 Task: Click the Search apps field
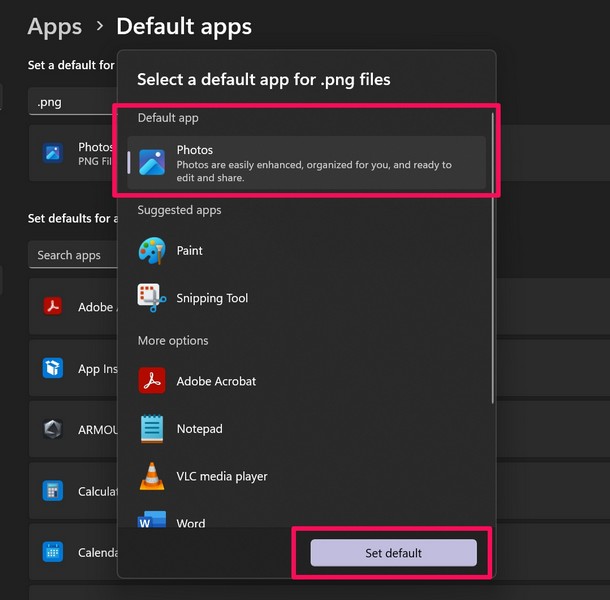pos(72,255)
